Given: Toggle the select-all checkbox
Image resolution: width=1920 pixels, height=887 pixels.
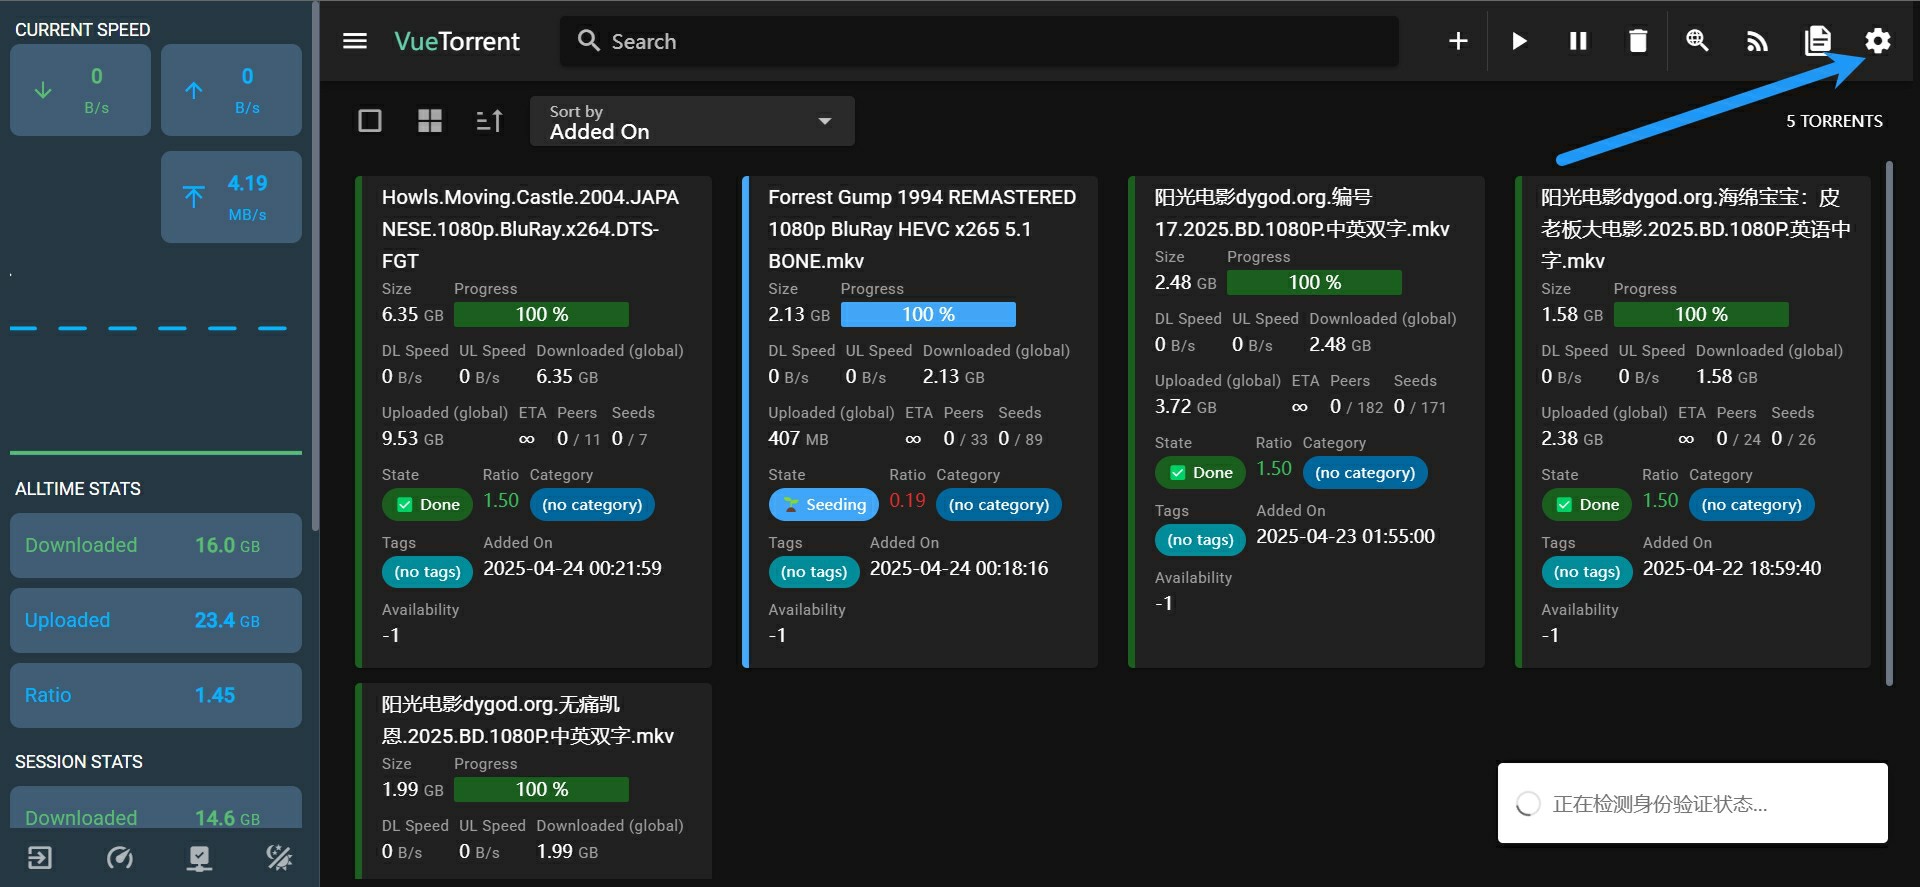Looking at the screenshot, I should (370, 121).
